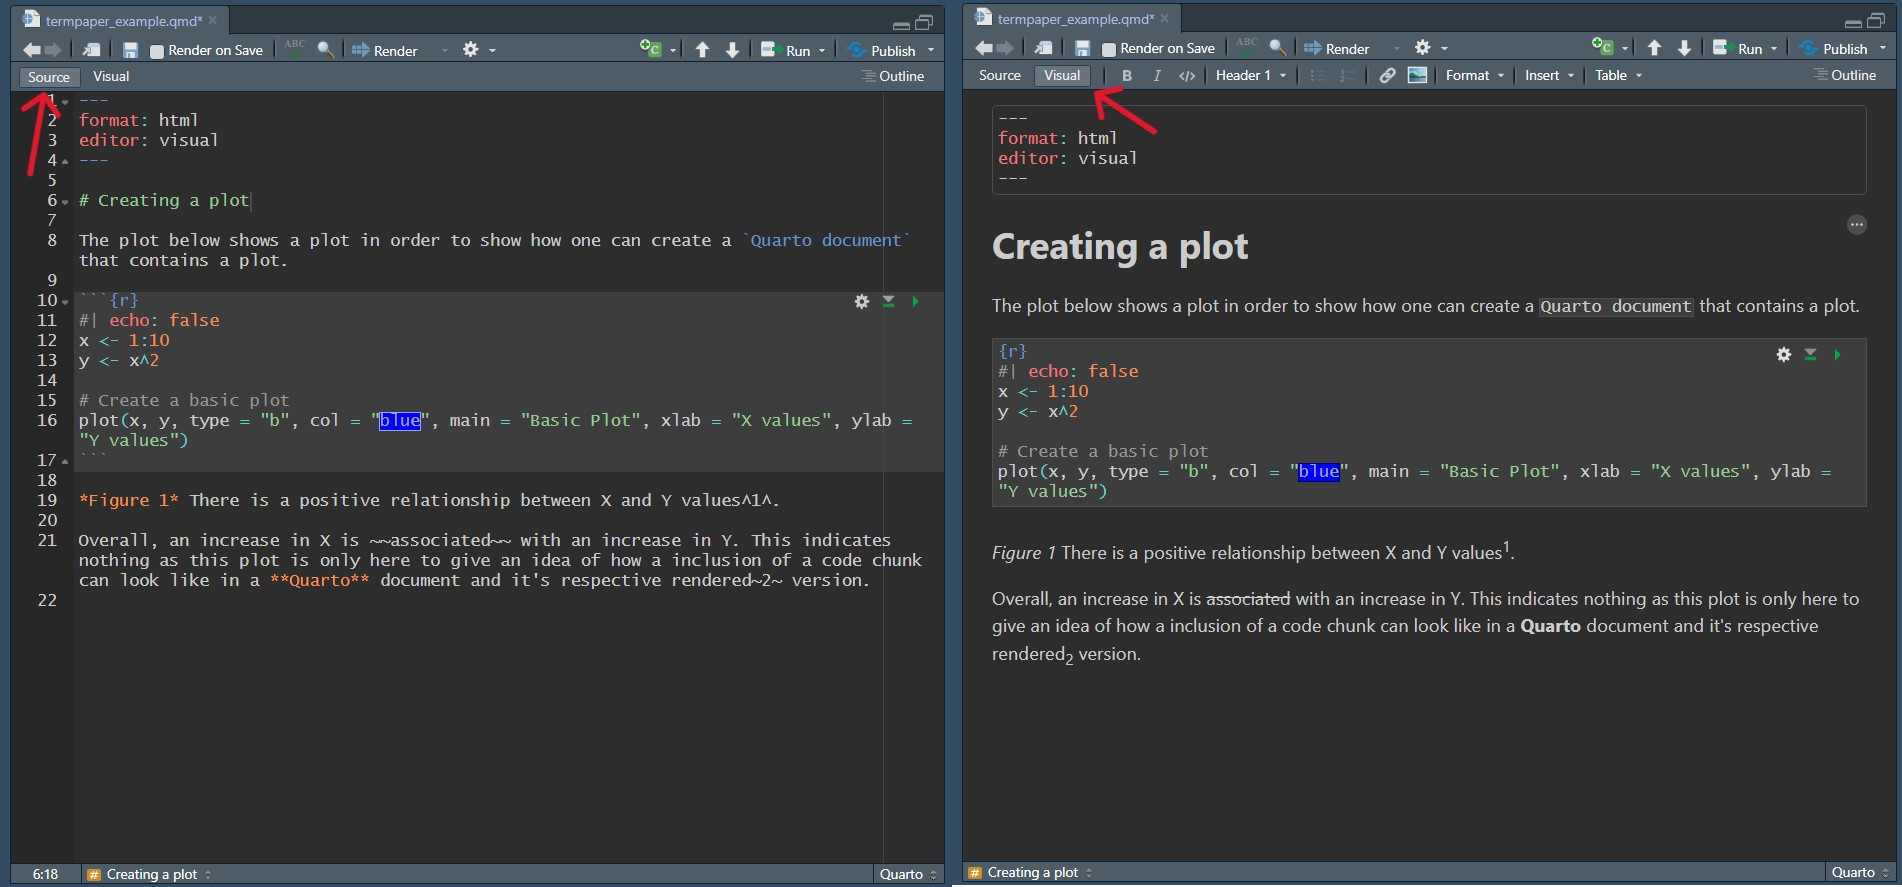Close termpaper_example.qmd tab in Visual-mode pane

point(1165,18)
